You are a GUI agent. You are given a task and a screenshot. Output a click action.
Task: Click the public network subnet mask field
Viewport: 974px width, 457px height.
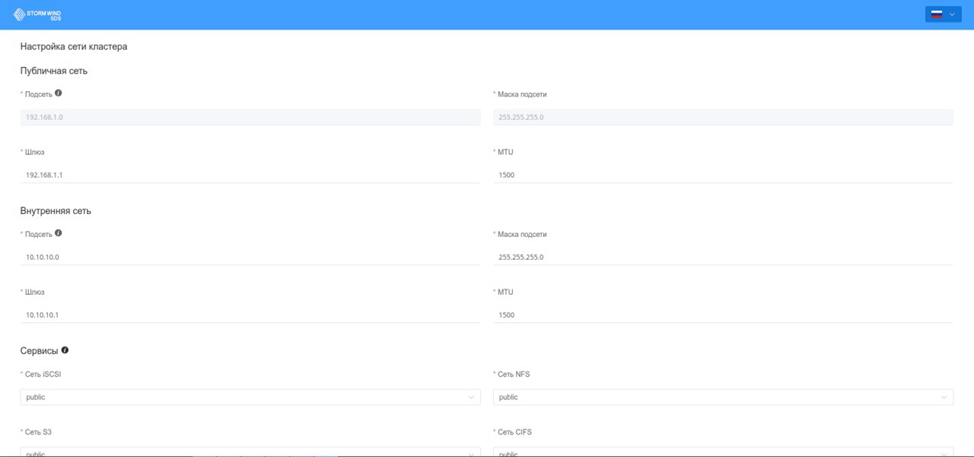coord(723,117)
